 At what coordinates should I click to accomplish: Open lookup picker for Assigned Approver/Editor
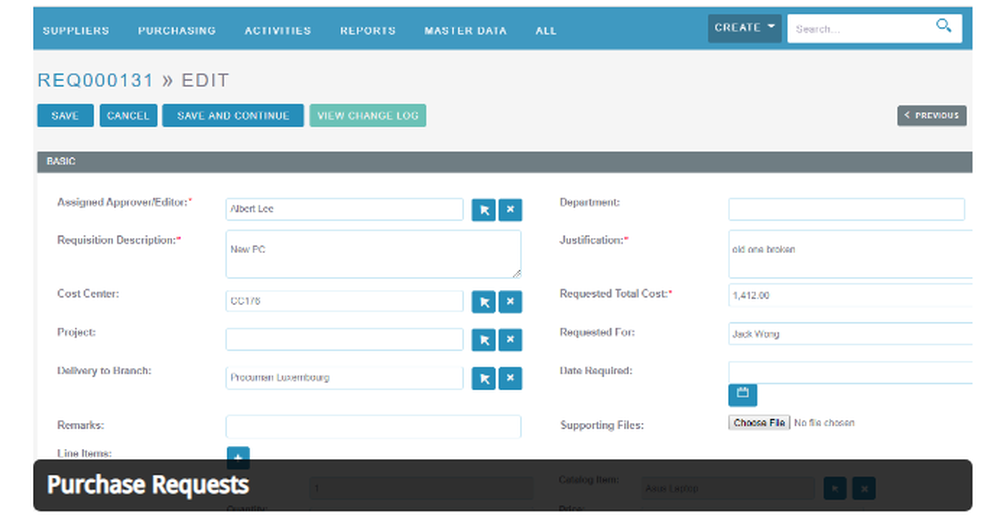tap(483, 210)
